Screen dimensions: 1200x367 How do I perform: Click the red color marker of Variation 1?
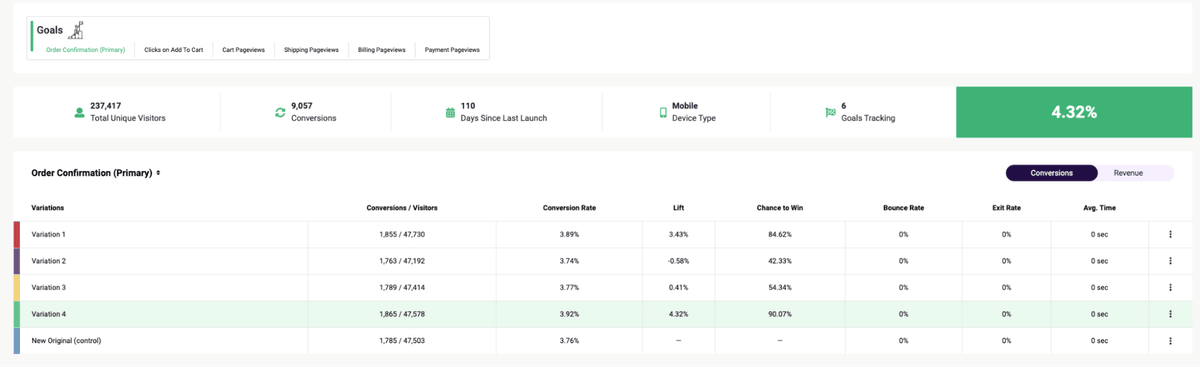16,234
